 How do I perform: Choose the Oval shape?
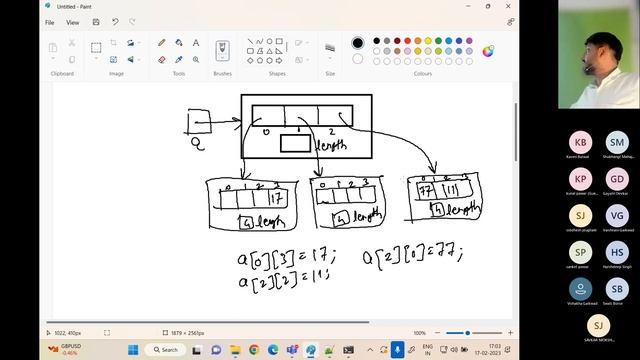coord(269,41)
